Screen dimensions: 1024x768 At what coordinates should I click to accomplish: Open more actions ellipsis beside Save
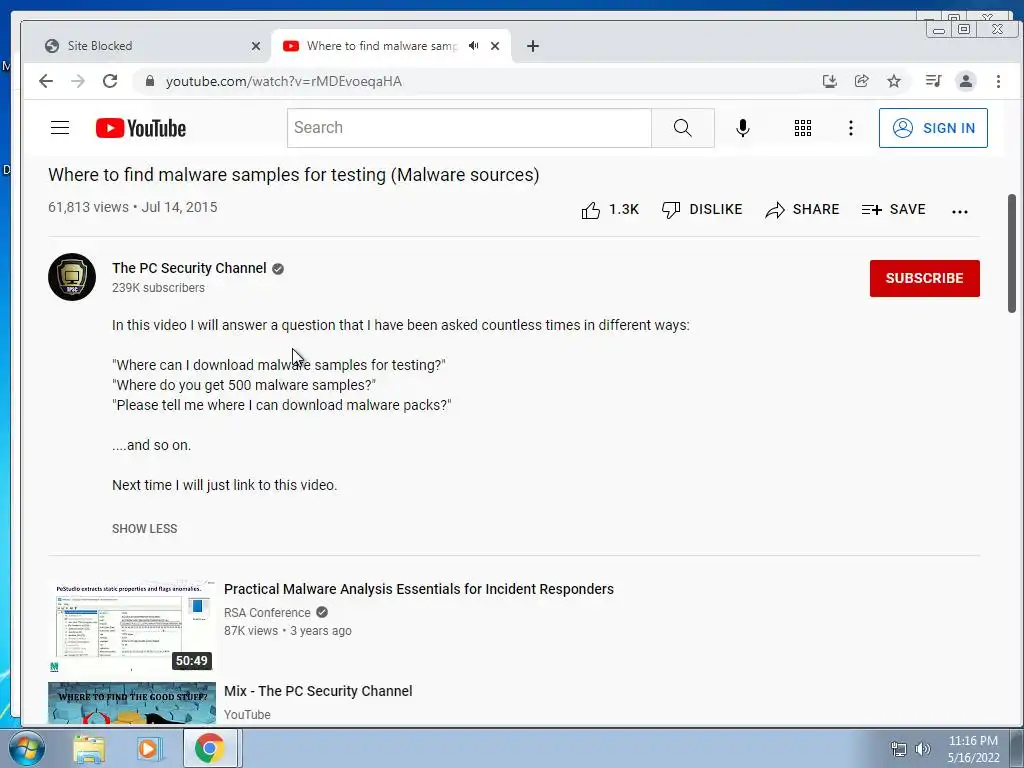[x=959, y=211]
